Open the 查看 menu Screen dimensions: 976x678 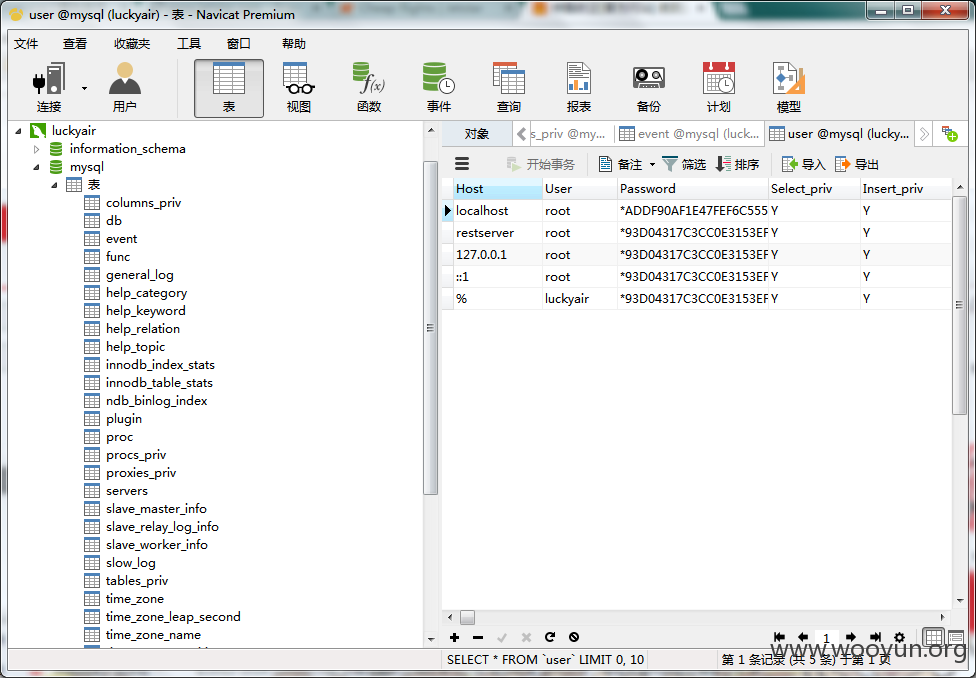coord(75,44)
